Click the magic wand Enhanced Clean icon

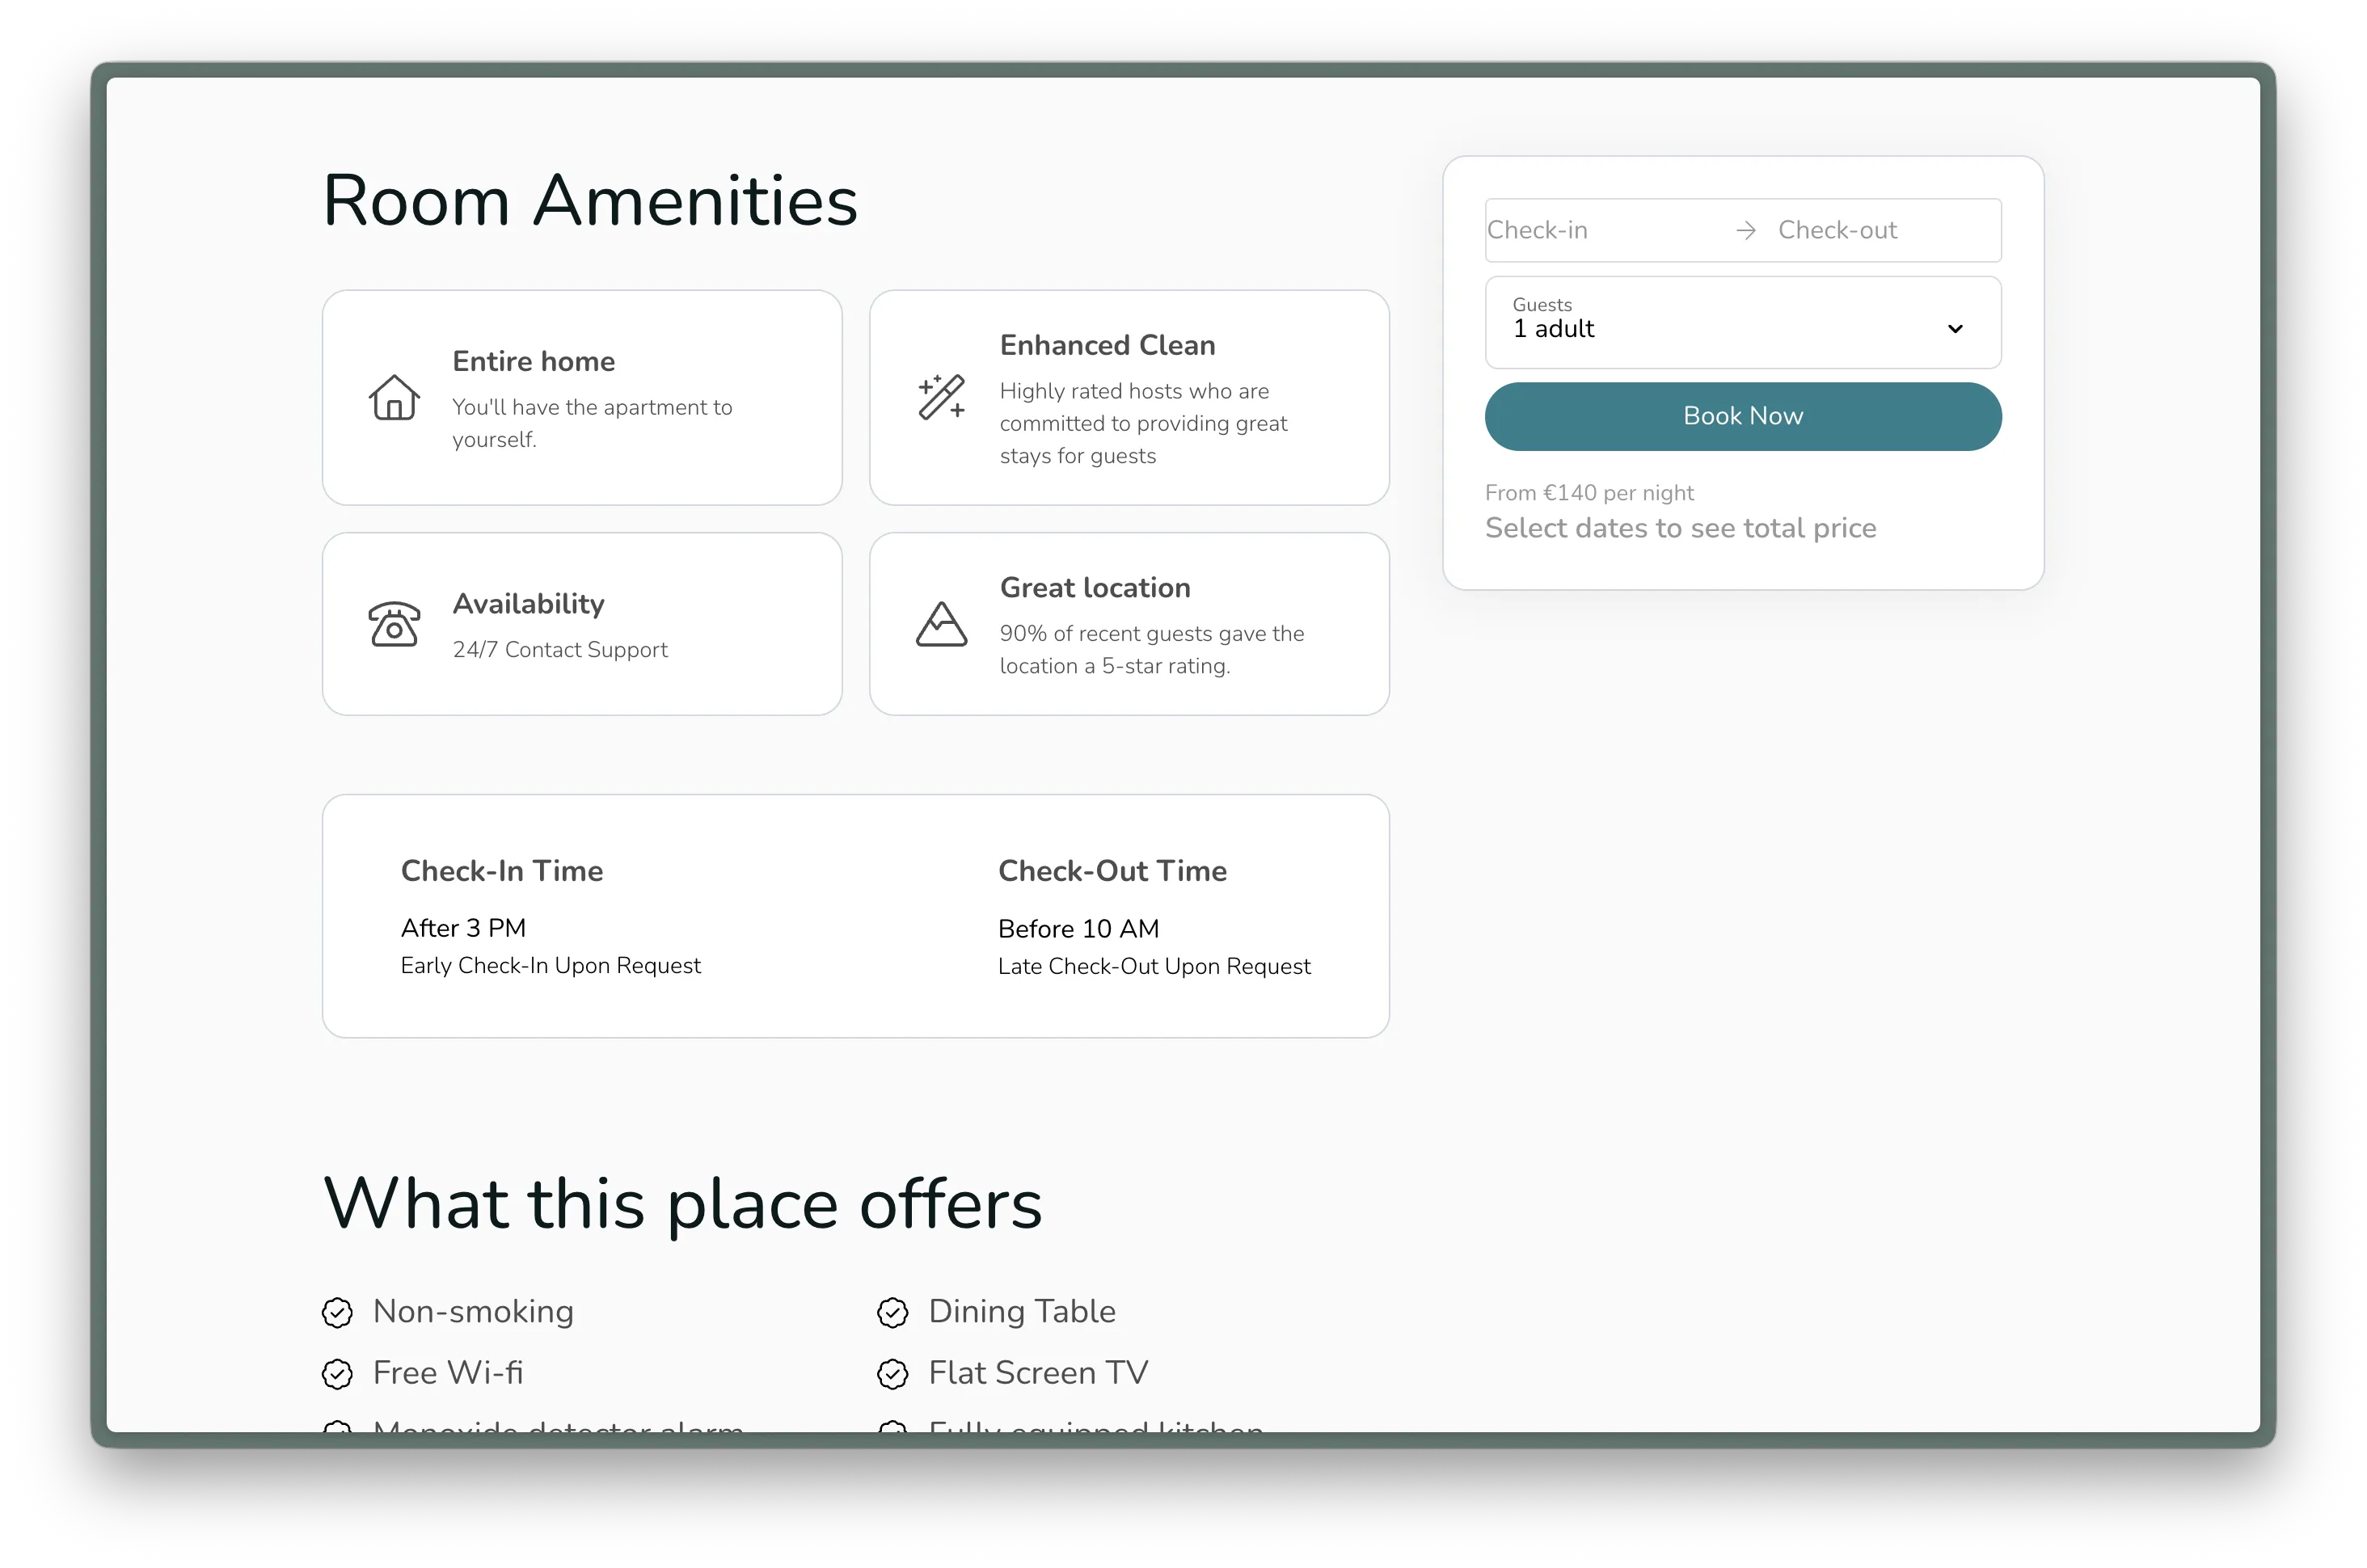point(941,397)
